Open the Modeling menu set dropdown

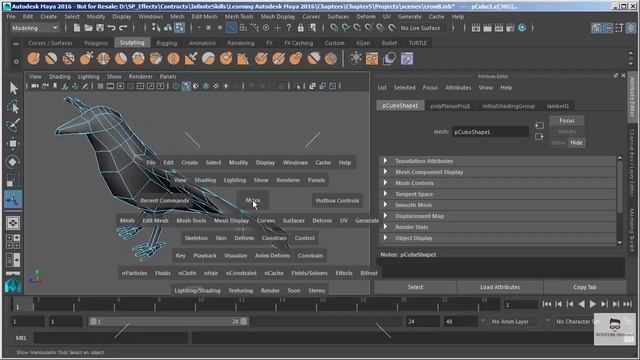pyautogui.click(x=35, y=28)
